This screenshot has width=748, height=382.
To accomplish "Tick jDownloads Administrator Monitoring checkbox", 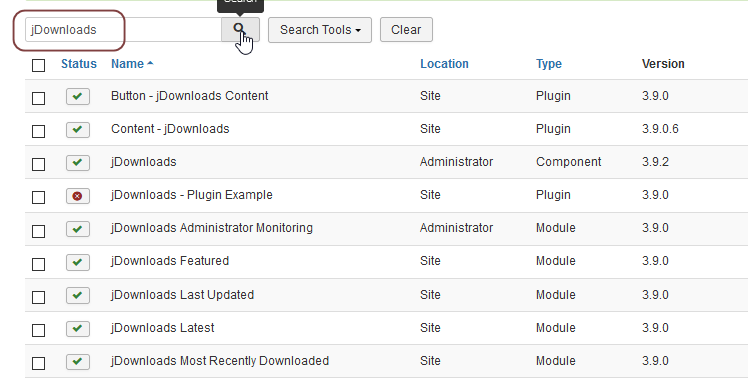I will 39,231.
